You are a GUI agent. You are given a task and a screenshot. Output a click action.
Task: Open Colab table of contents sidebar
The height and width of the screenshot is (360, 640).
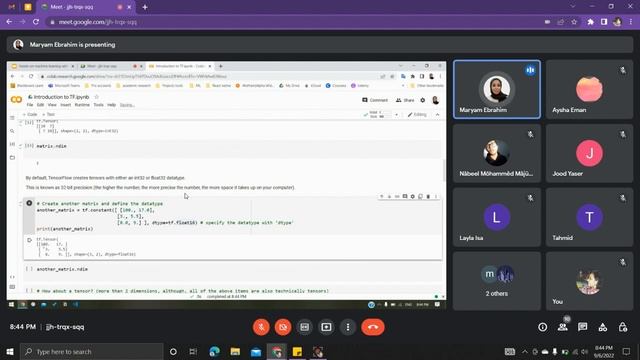click(12, 118)
